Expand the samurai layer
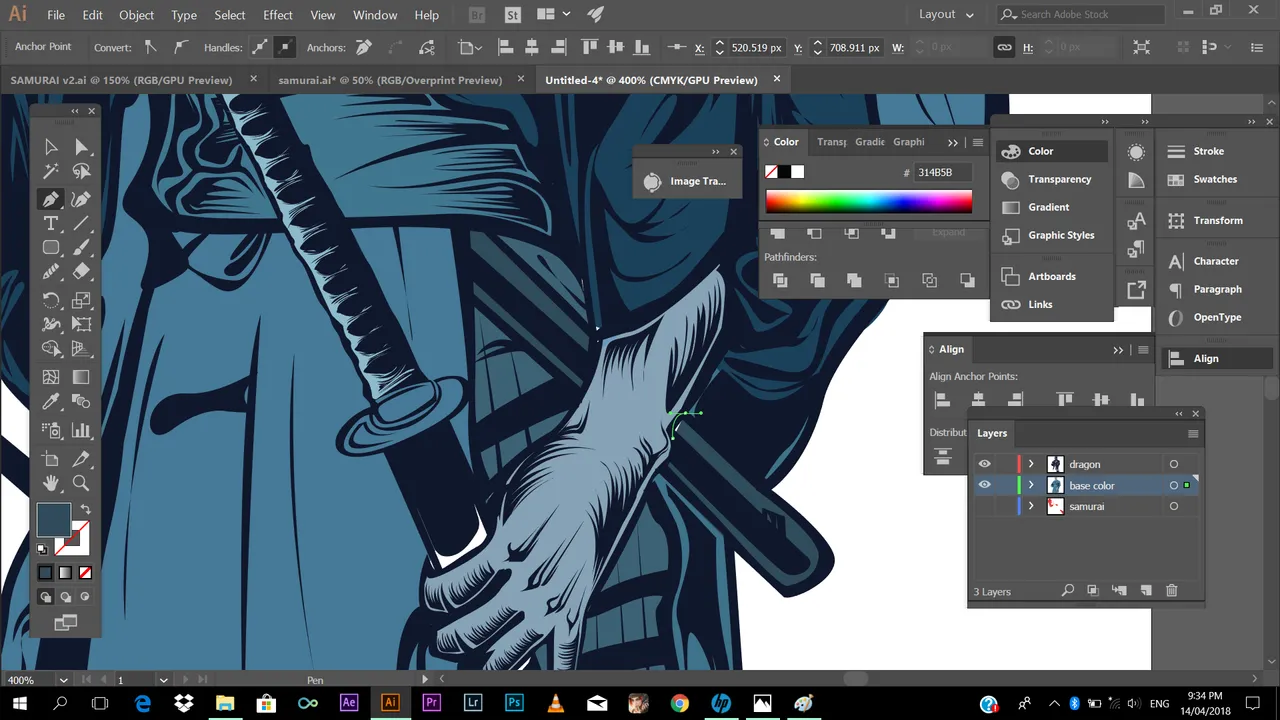 click(1031, 506)
